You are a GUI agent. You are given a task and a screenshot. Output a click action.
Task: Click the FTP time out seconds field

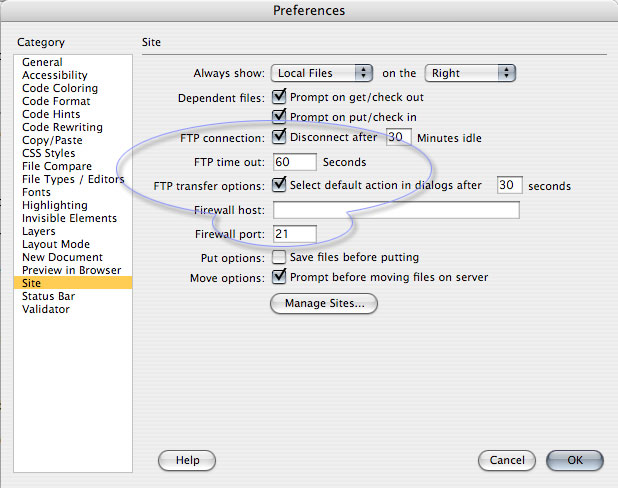[x=294, y=162]
